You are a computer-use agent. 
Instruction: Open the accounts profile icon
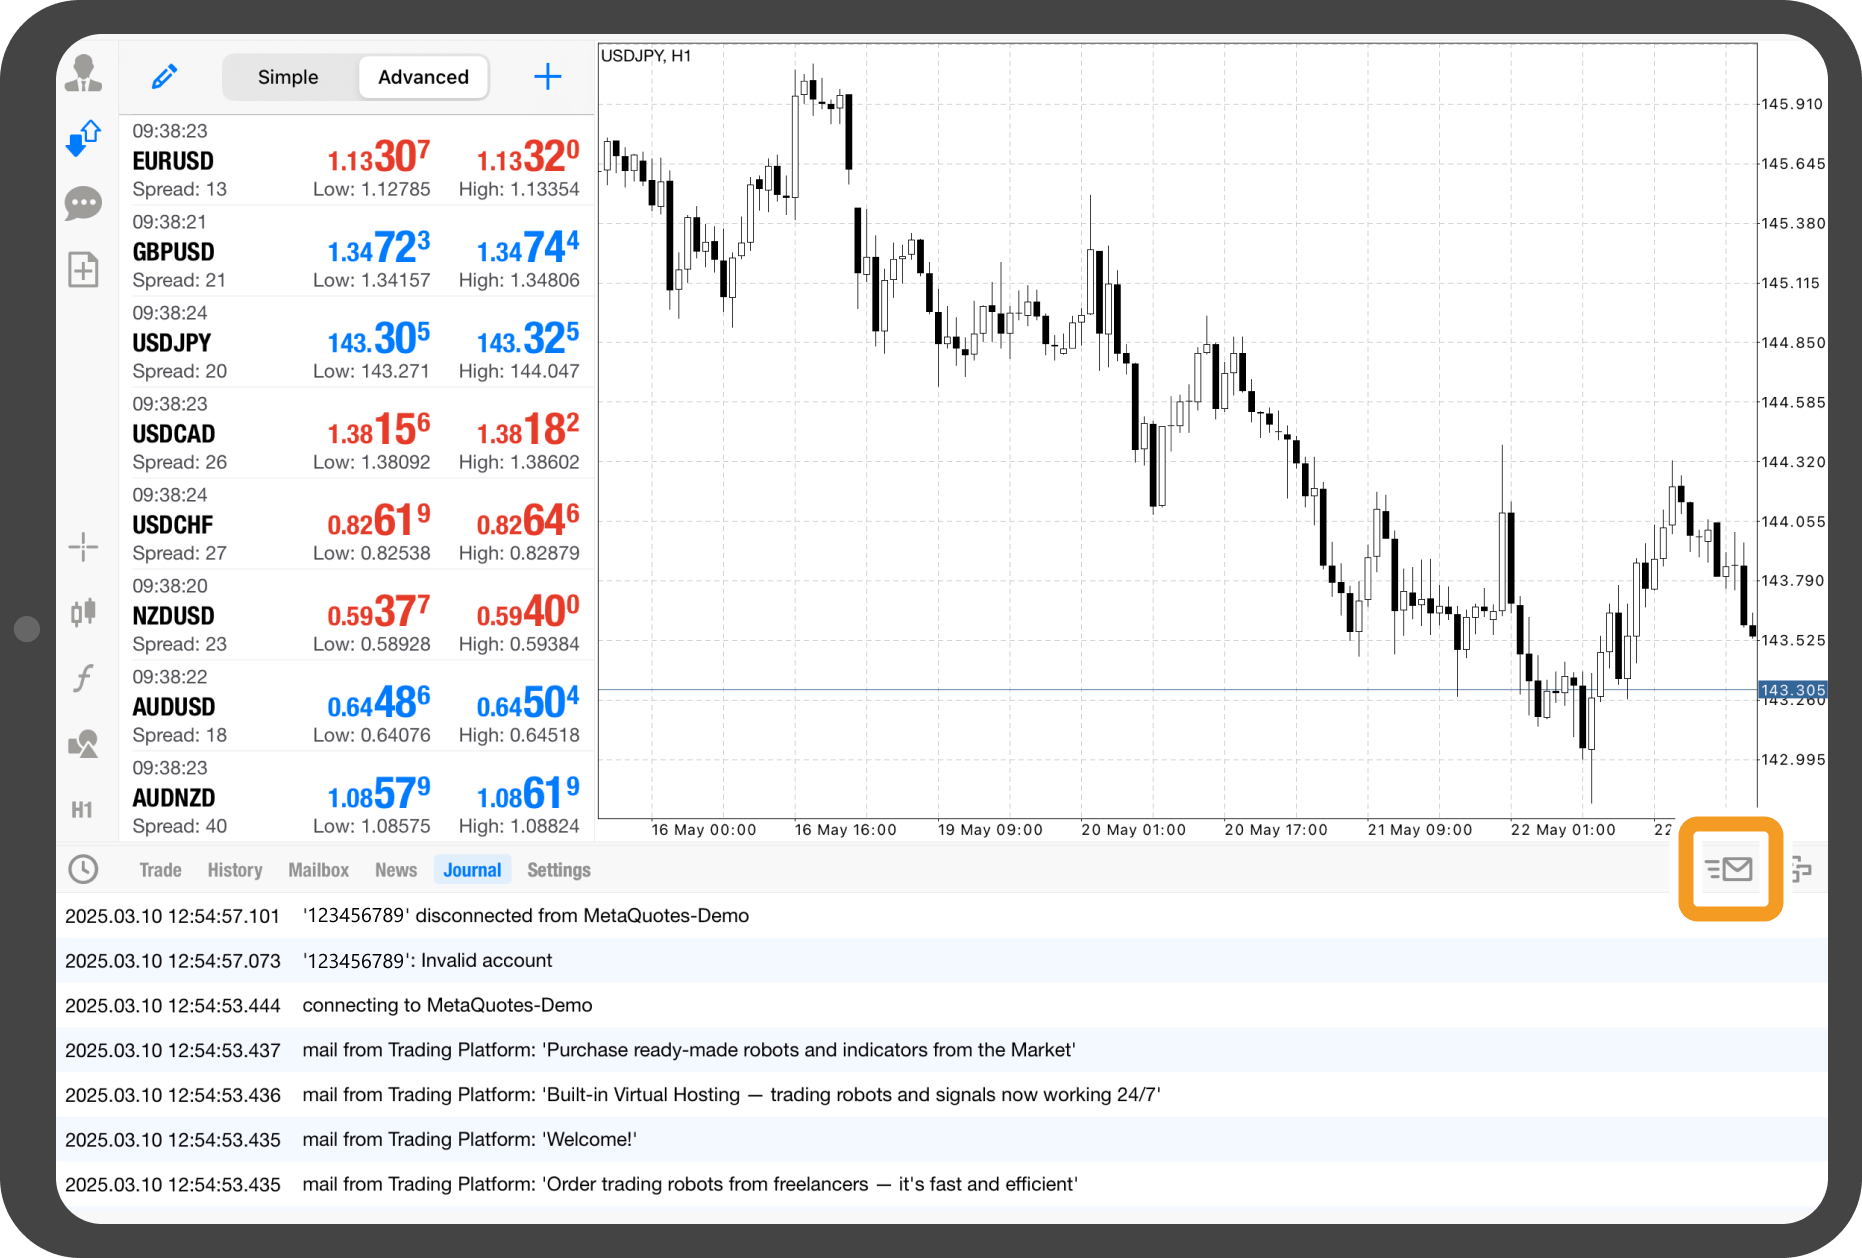(83, 74)
